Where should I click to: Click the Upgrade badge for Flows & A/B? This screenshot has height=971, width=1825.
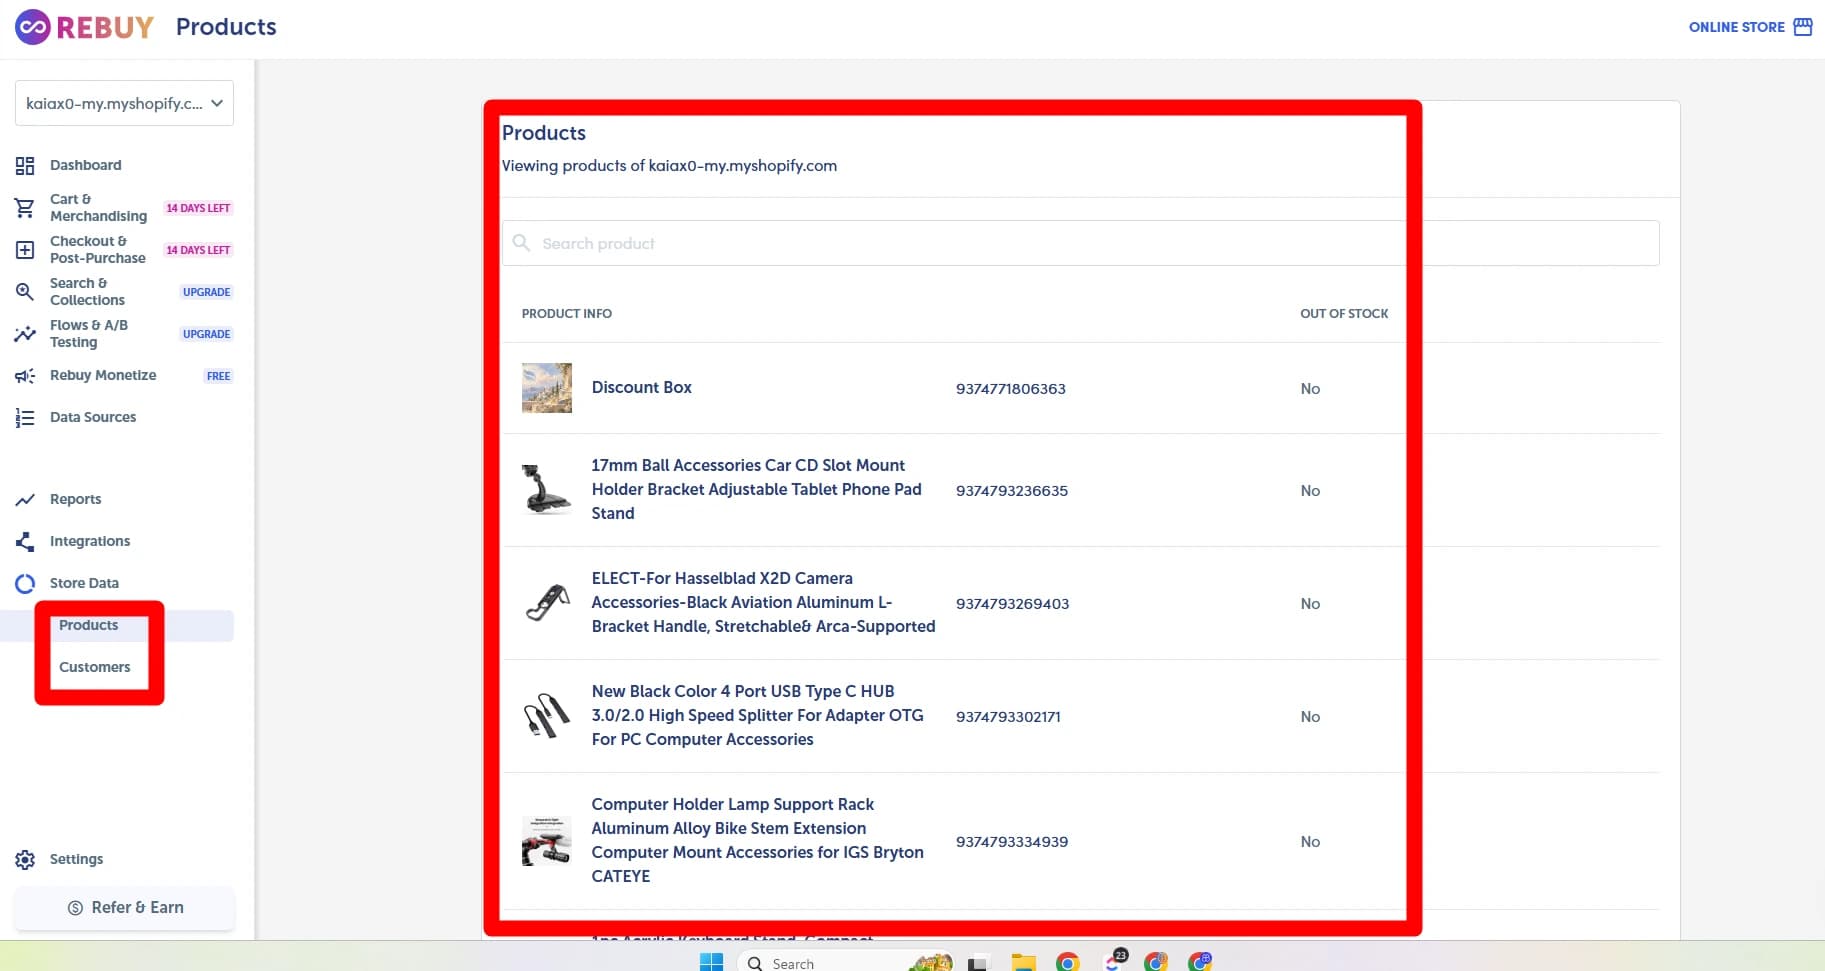[206, 334]
